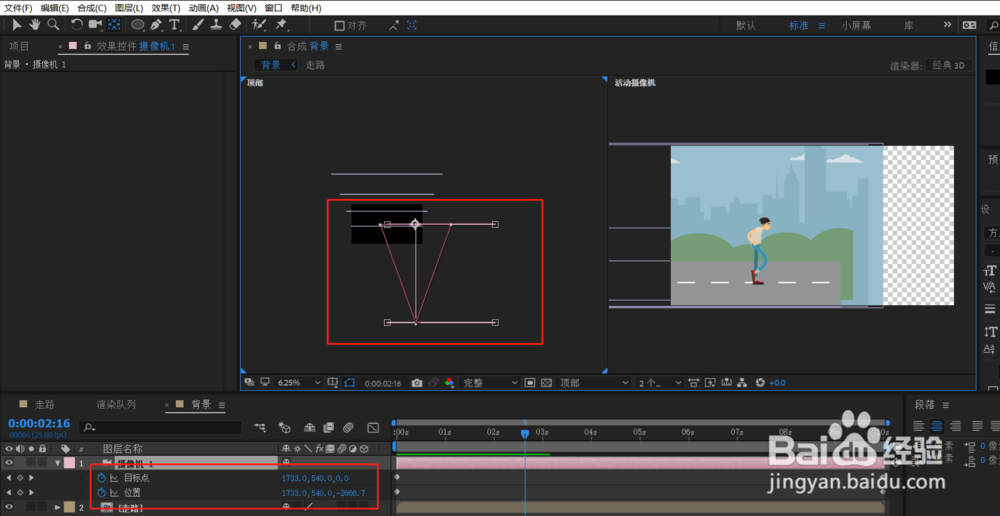Hide the 走路 layer eye icon
The width and height of the screenshot is (1000, 516).
[9, 508]
